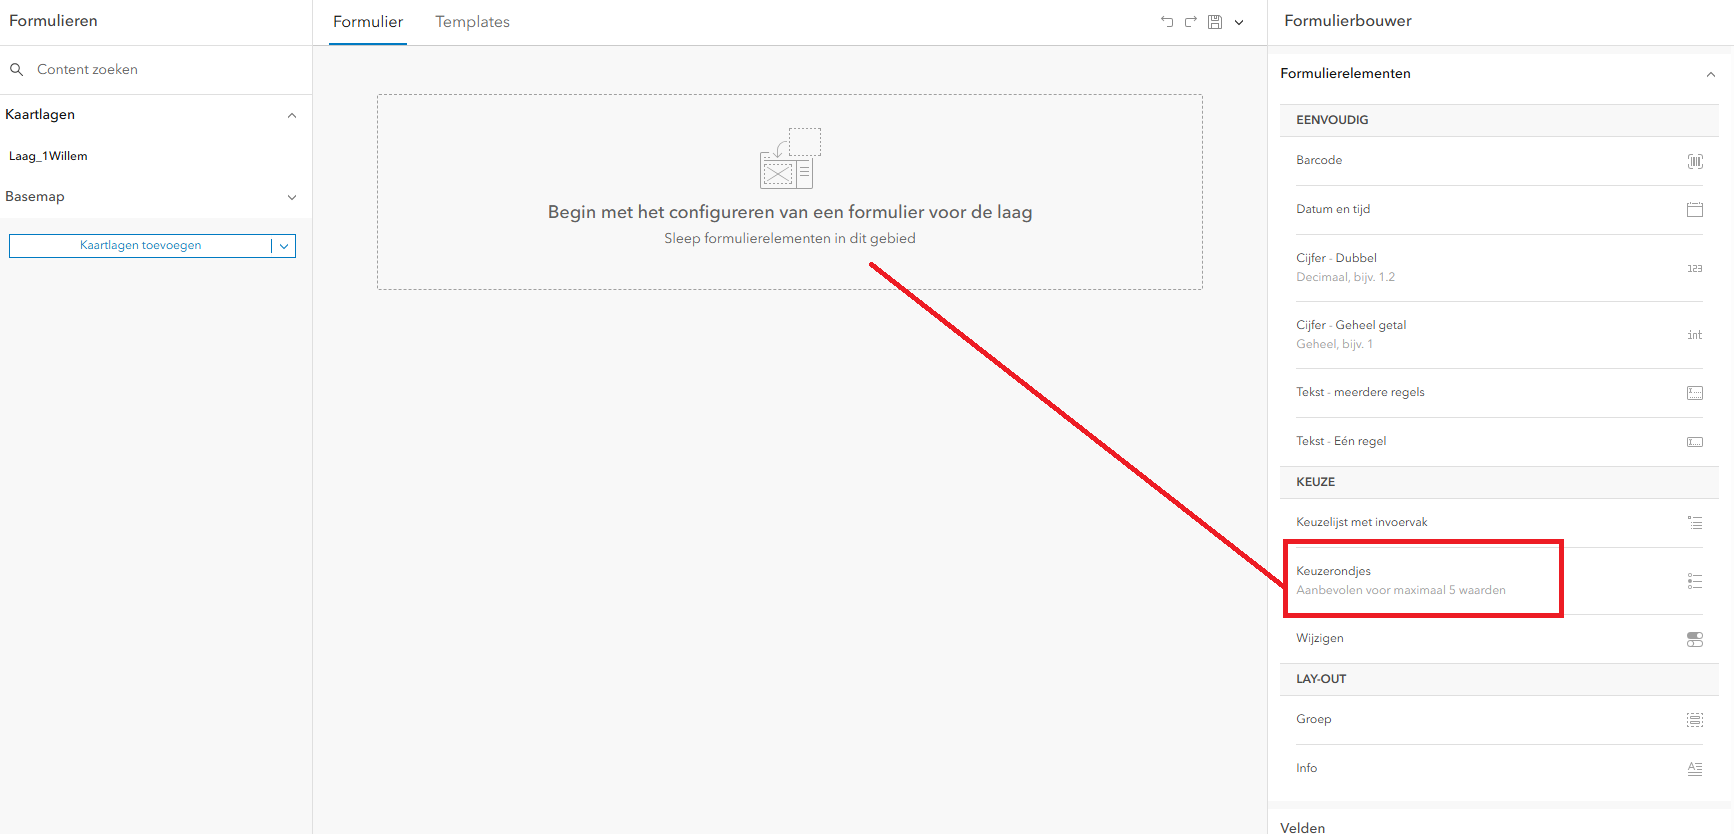Click the Datum en tijd calendar icon
The width and height of the screenshot is (1734, 834).
[1695, 210]
